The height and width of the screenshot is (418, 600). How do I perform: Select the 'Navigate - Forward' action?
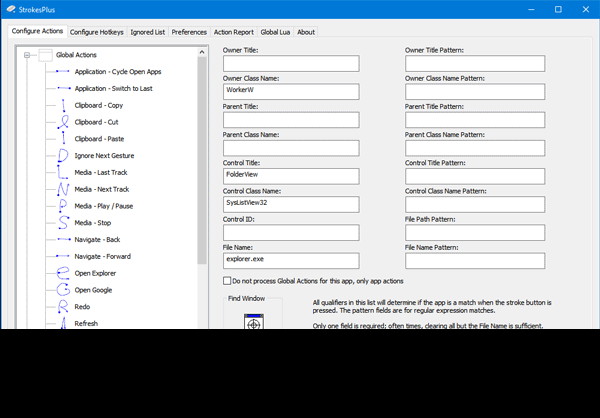[103, 256]
